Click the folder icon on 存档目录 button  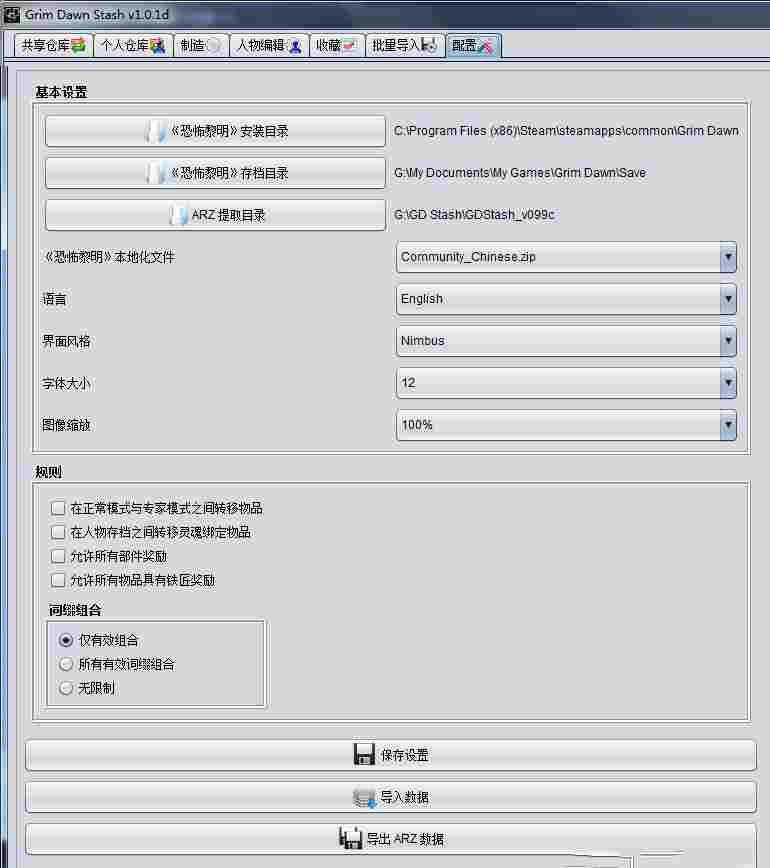[x=156, y=173]
